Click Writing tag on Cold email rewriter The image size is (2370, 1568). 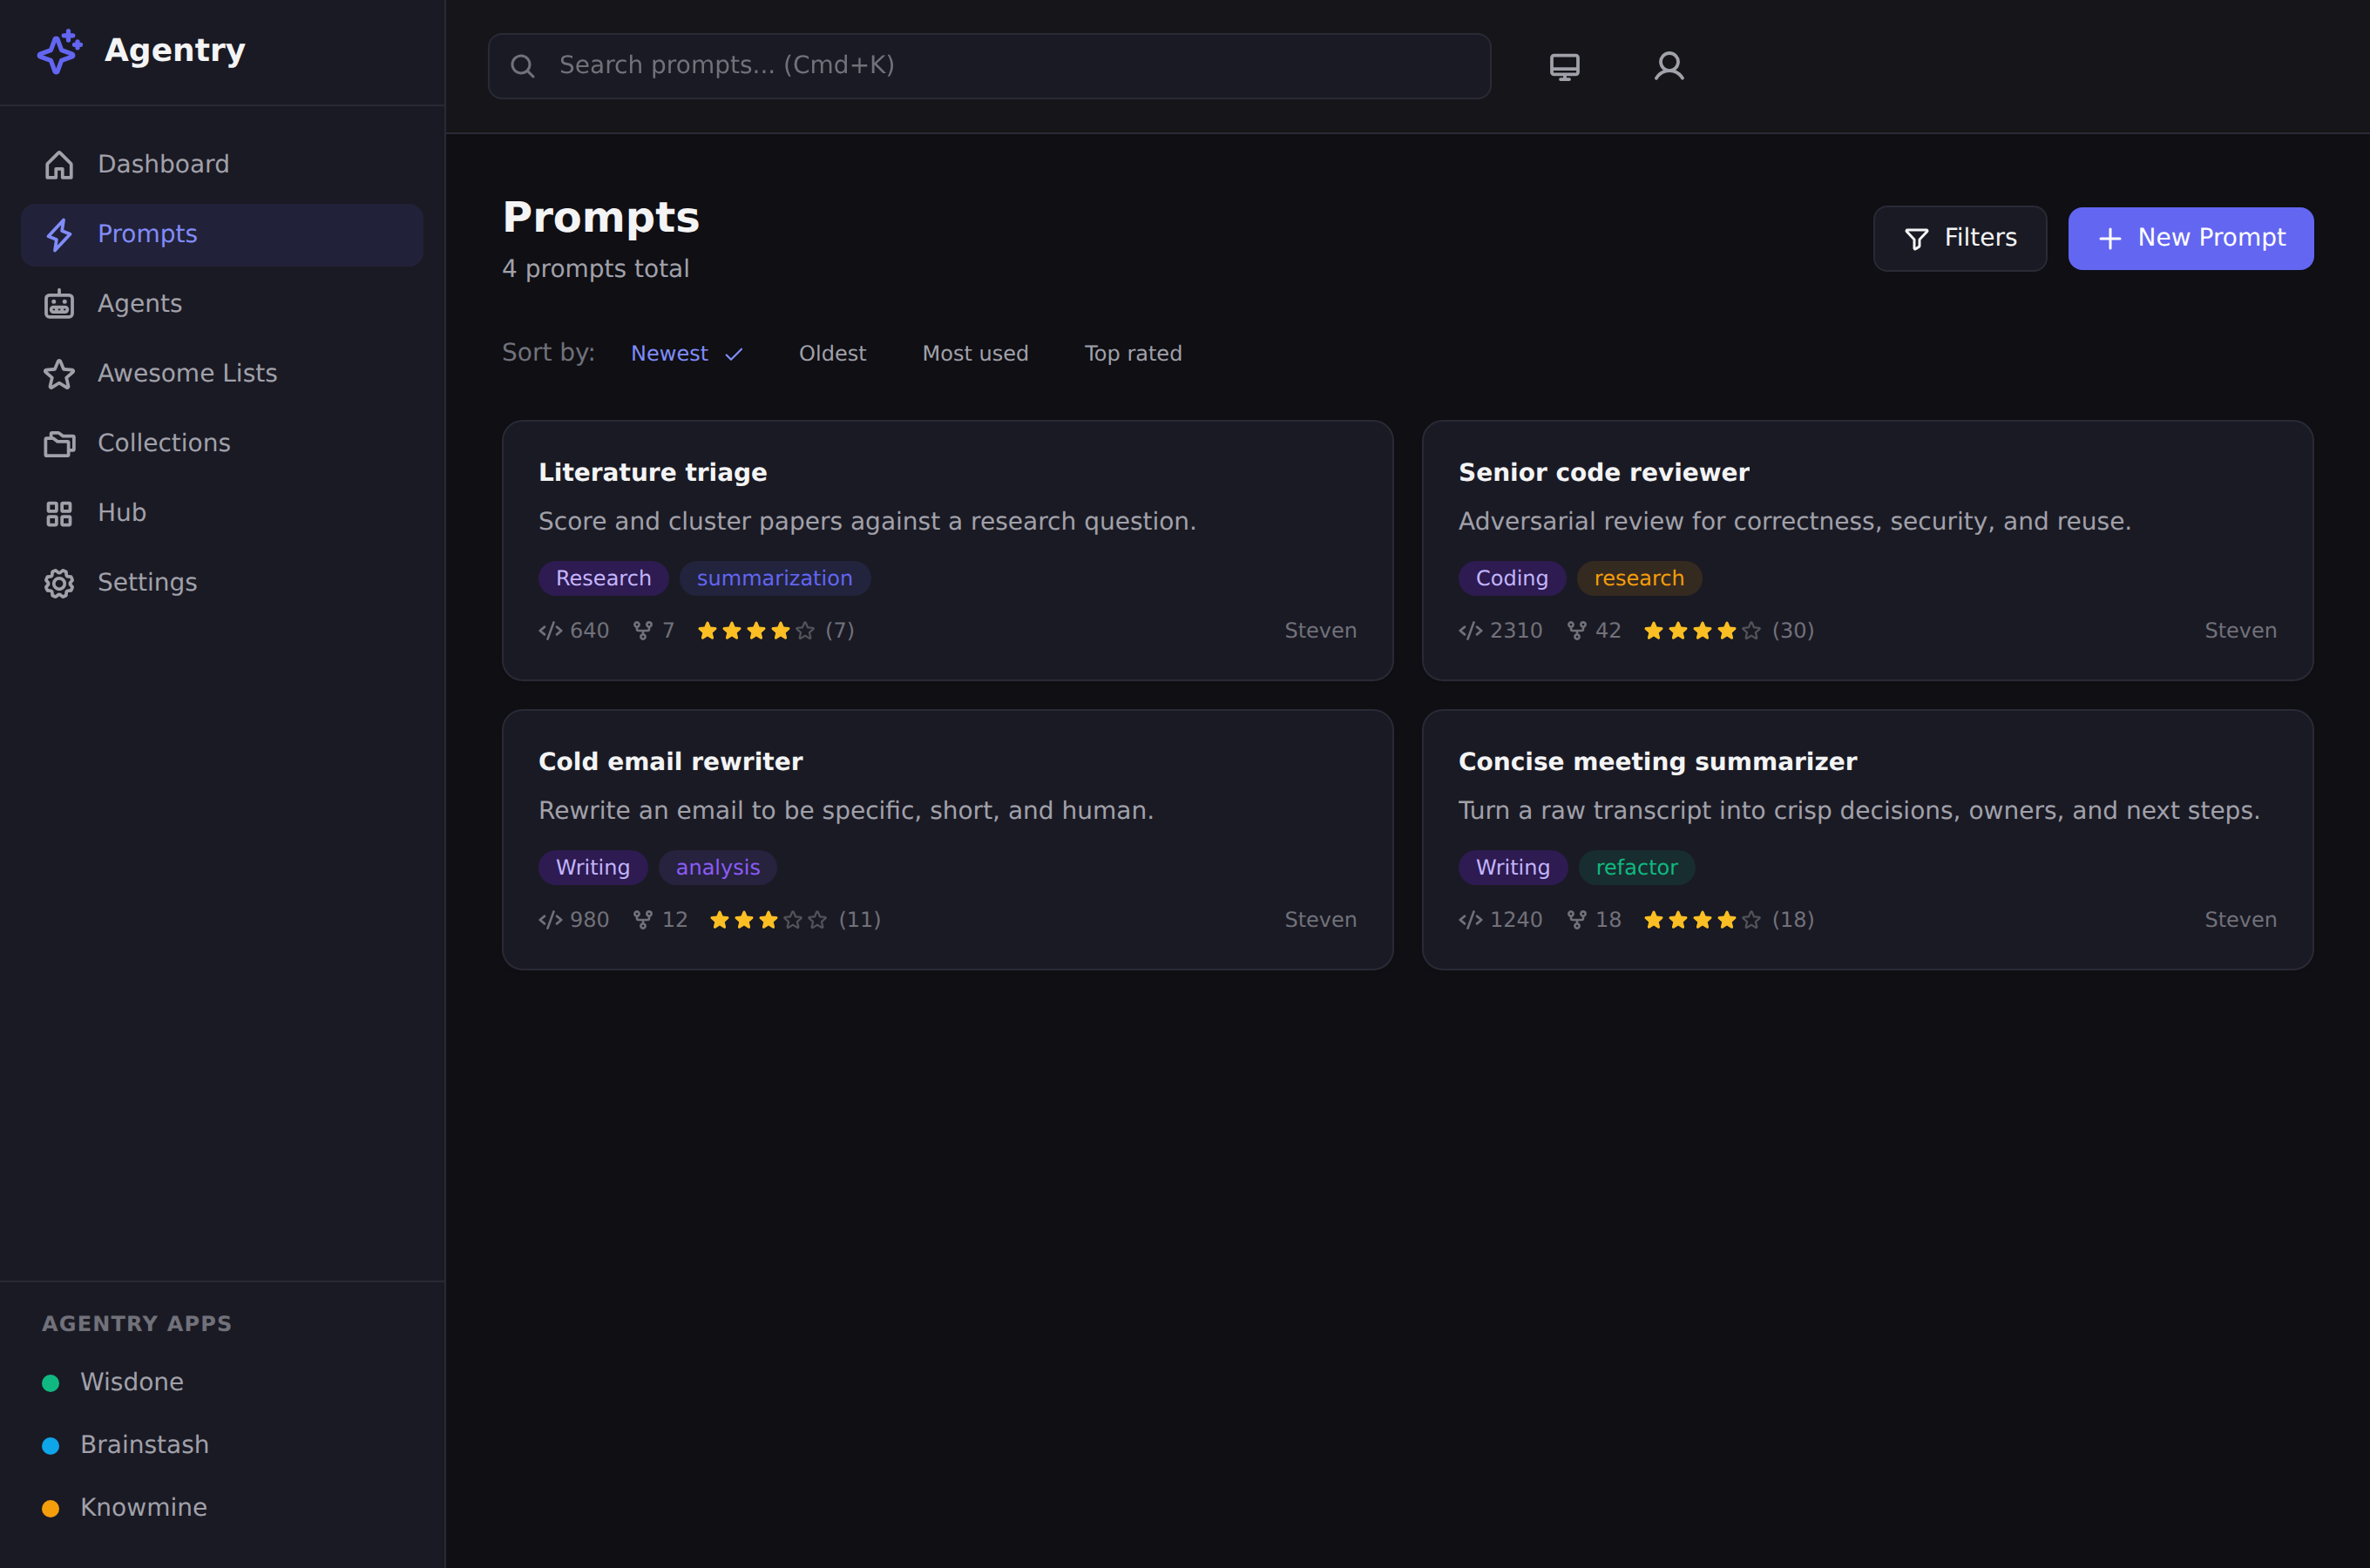tap(592, 867)
